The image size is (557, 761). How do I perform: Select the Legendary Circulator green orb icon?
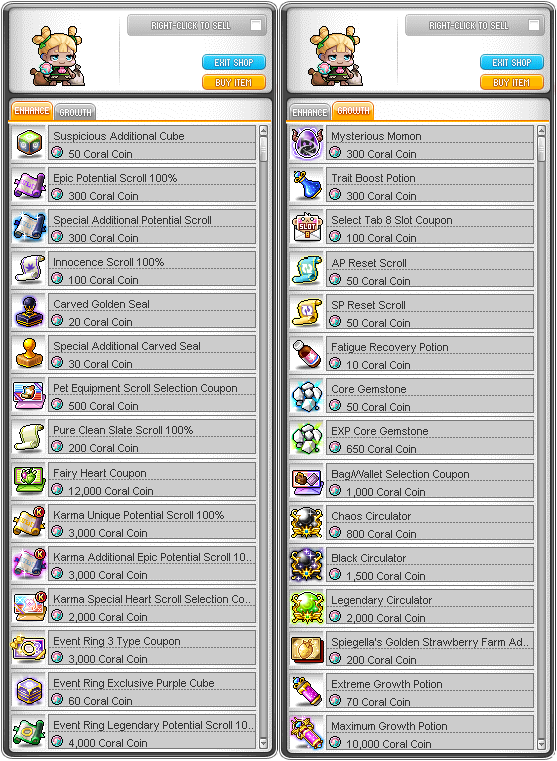click(307, 607)
